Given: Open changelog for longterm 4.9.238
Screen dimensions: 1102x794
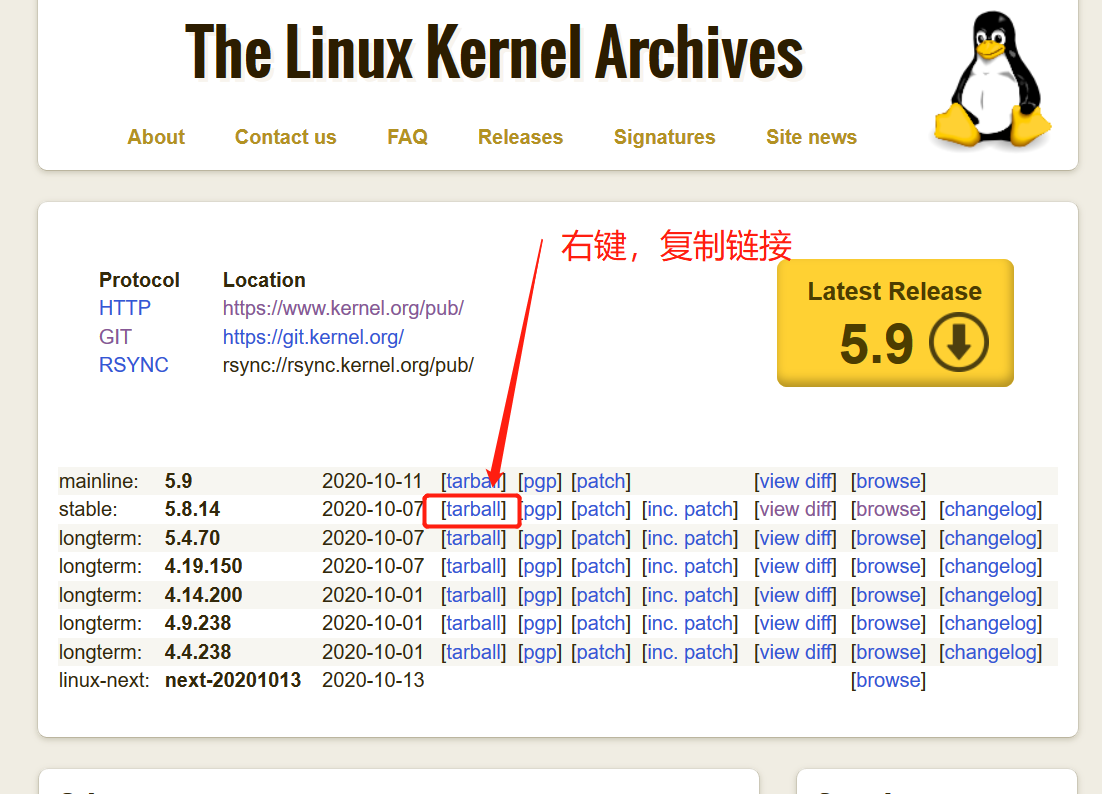Looking at the screenshot, I should pos(991,623).
